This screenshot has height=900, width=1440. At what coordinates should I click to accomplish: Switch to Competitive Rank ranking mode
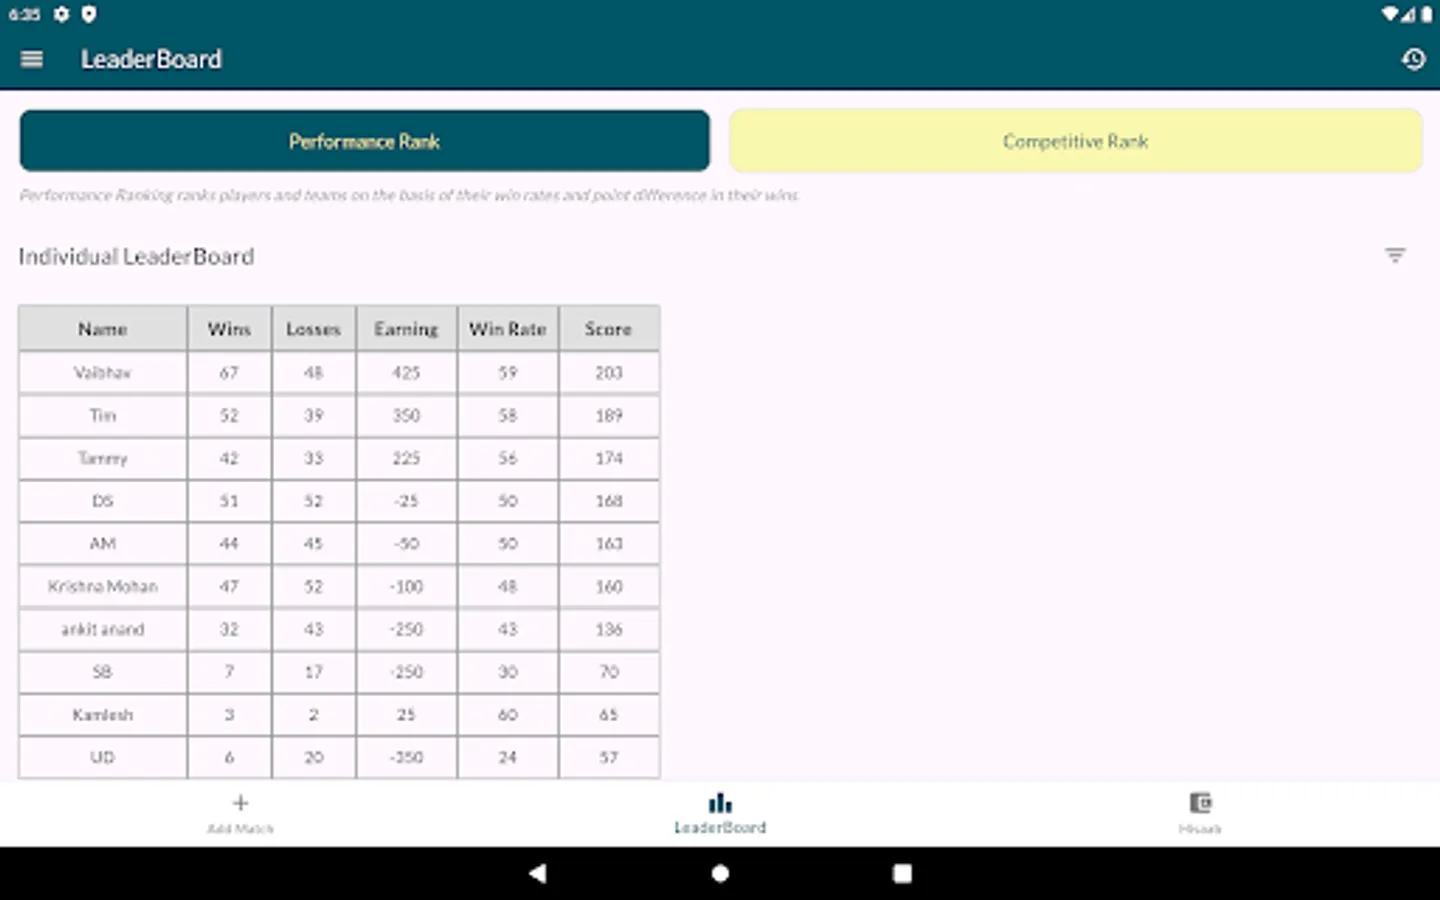(1075, 141)
